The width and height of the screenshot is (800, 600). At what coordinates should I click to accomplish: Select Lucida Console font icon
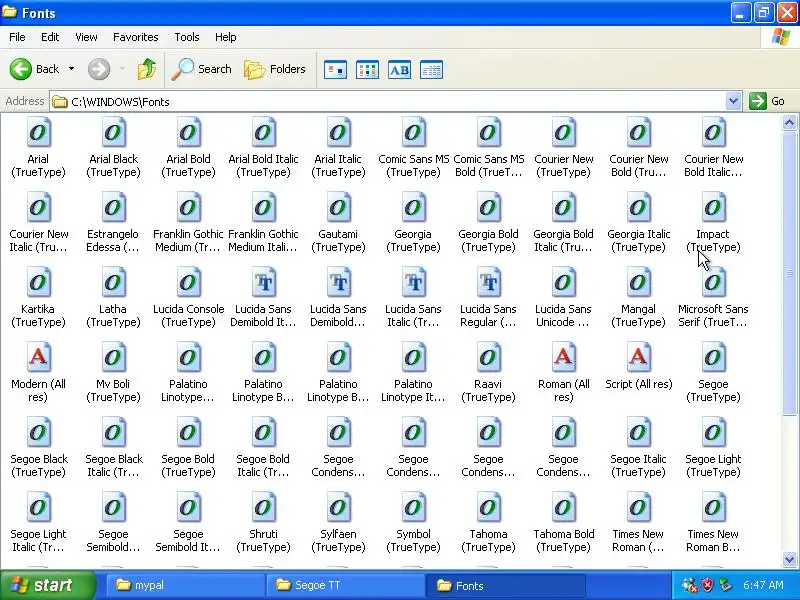188,283
